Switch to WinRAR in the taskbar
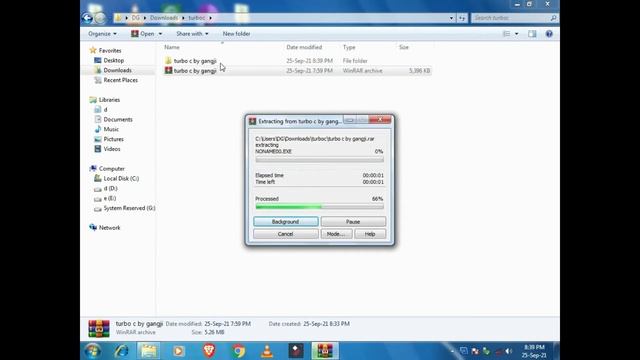The image size is (640, 360). [x=325, y=351]
